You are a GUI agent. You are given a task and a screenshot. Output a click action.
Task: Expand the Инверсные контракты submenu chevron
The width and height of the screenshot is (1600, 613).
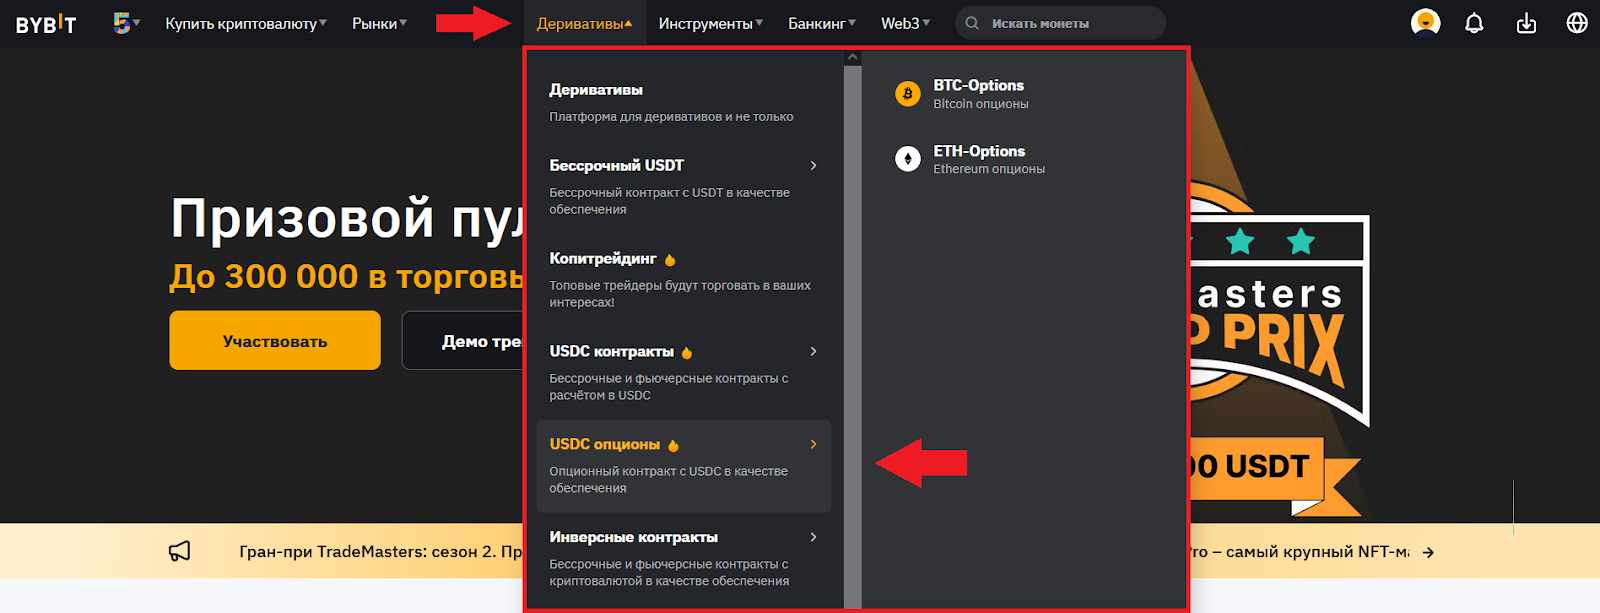point(813,537)
